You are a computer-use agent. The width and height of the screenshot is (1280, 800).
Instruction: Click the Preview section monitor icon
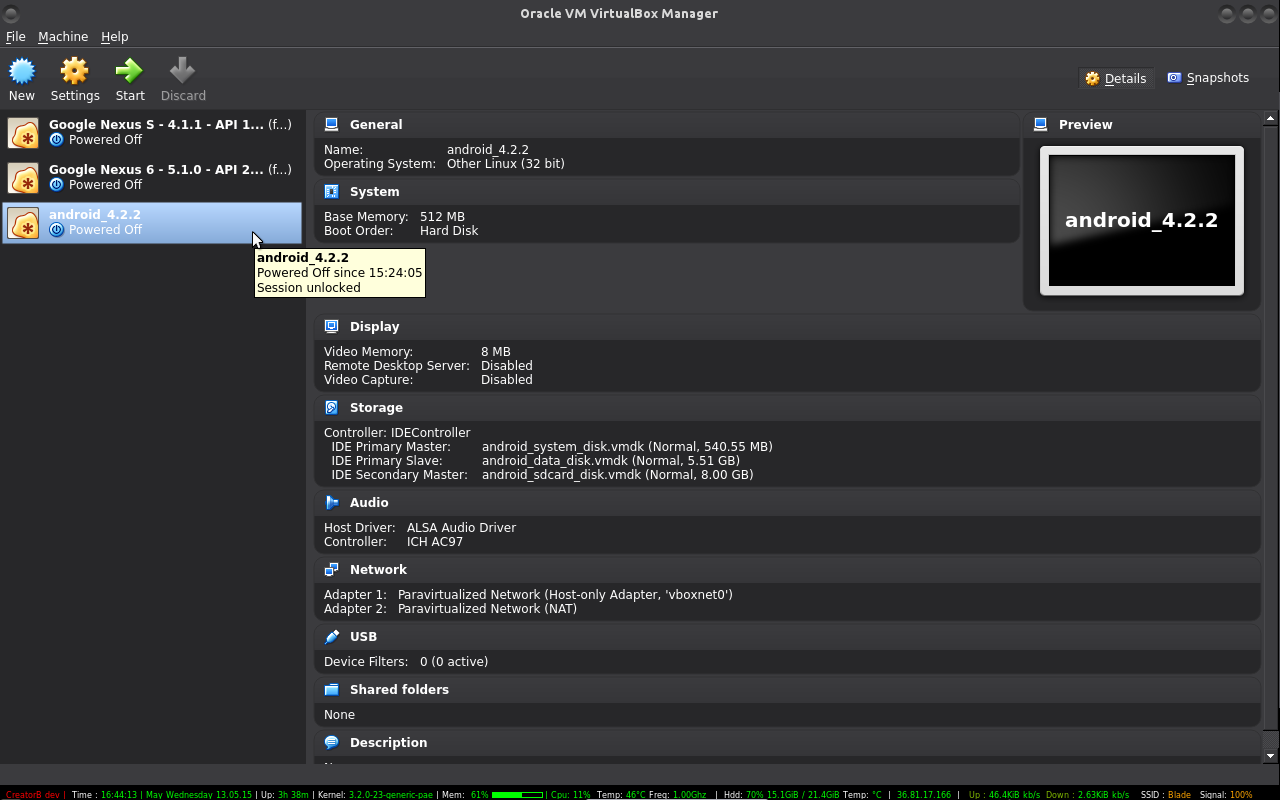point(1041,125)
